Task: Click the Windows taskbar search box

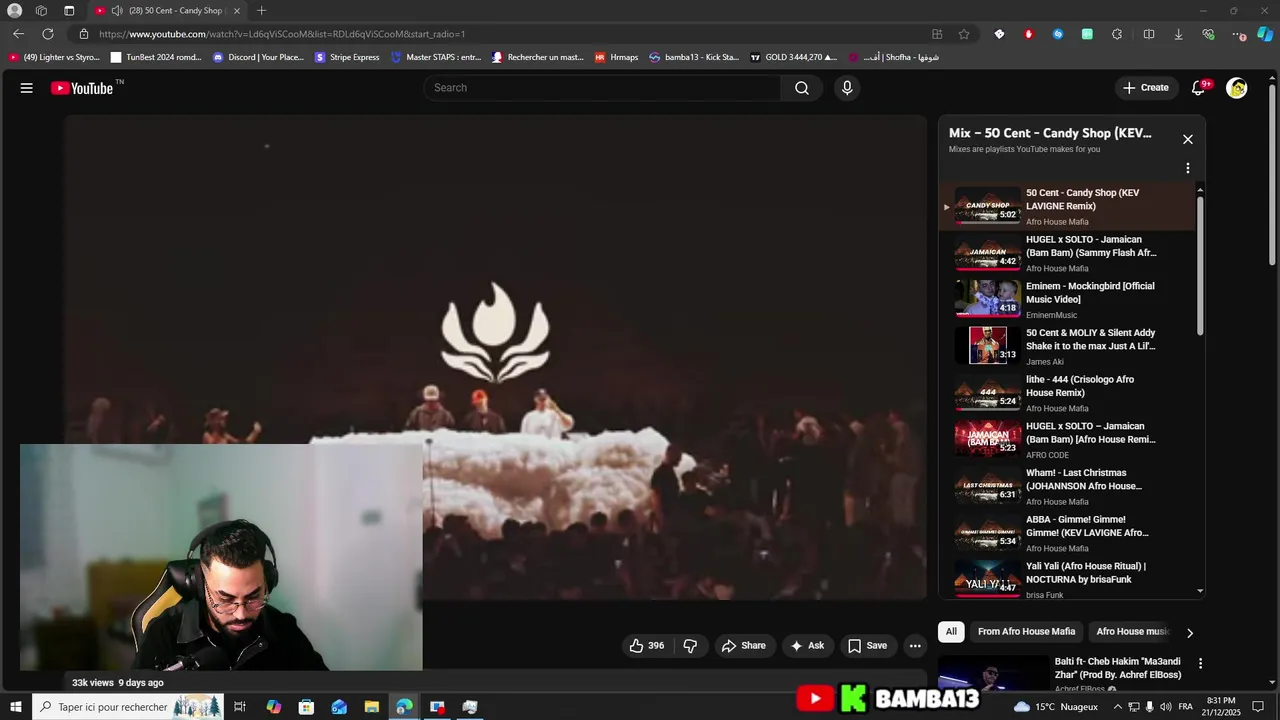Action: click(127, 707)
